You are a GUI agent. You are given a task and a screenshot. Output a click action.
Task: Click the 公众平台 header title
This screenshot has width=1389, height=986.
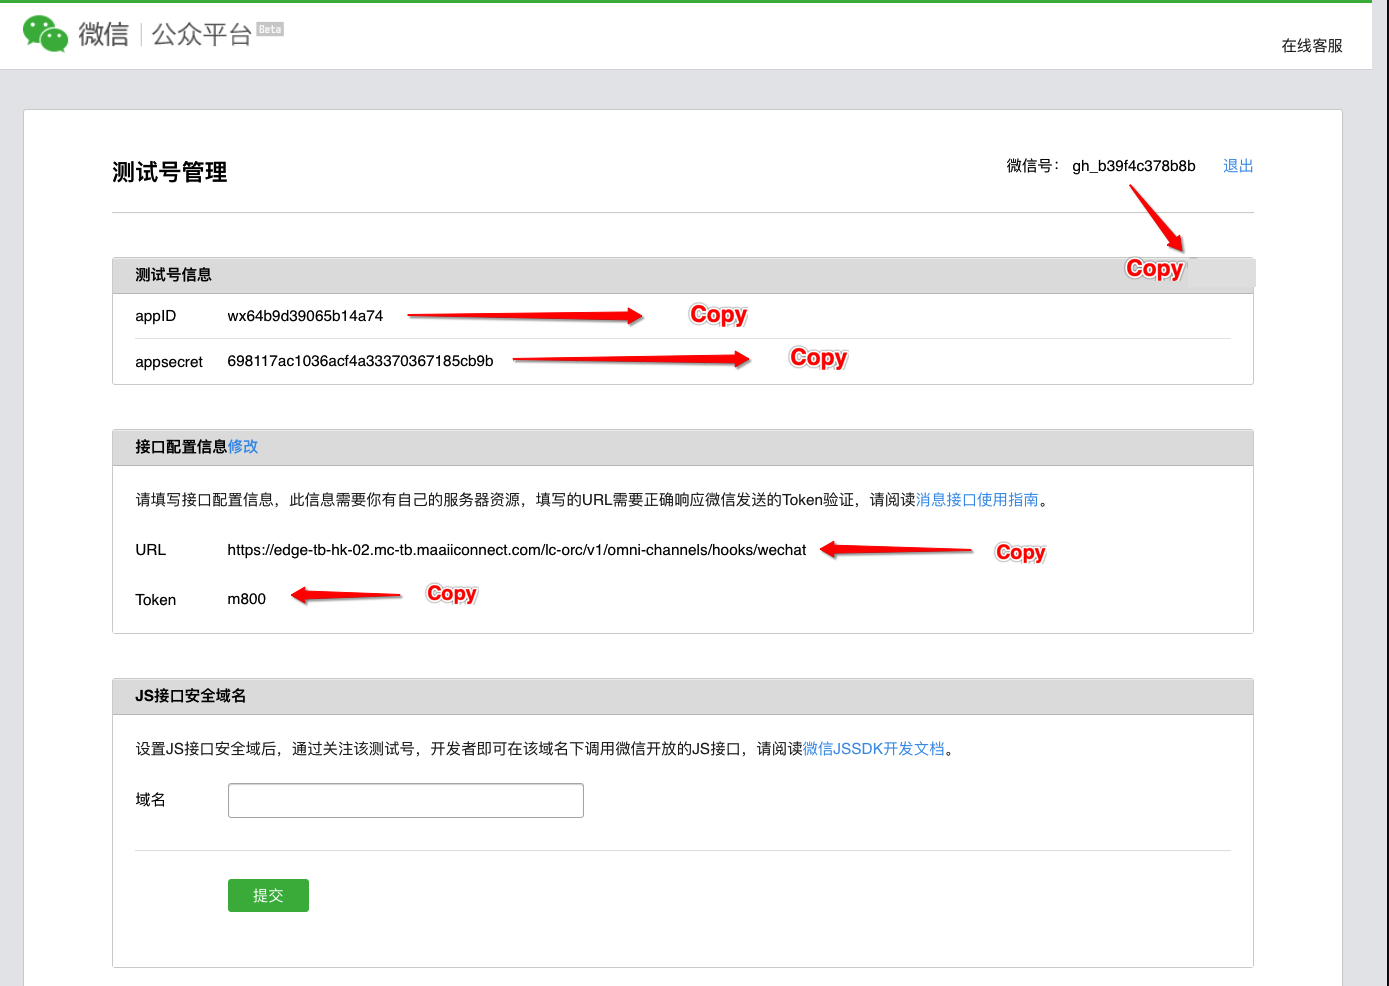pos(201,34)
